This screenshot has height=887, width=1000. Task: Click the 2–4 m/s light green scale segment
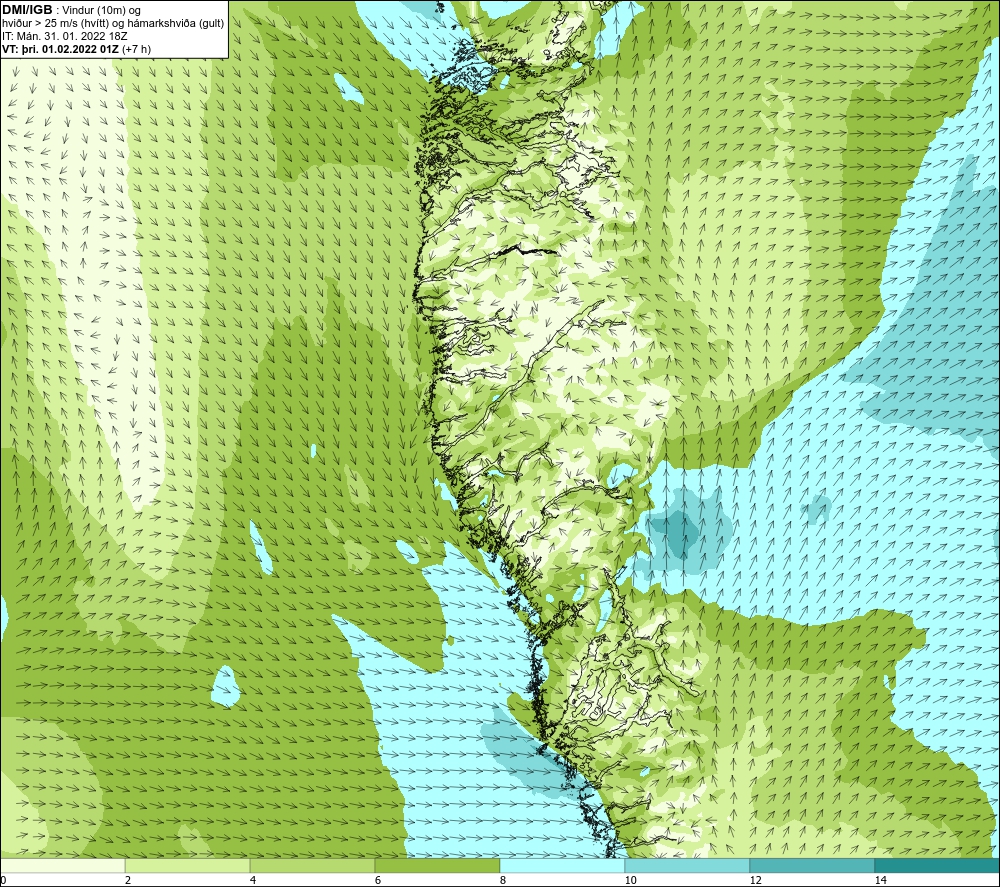[x=188, y=865]
